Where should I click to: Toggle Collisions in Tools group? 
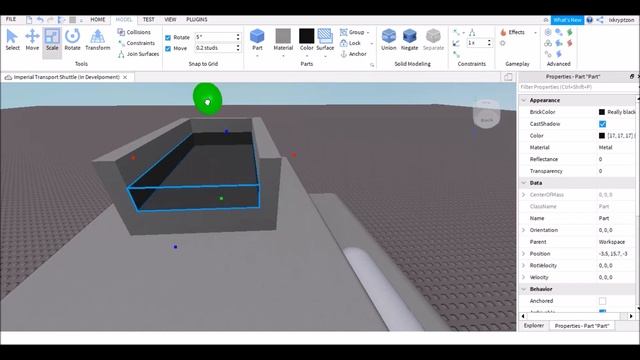134,32
